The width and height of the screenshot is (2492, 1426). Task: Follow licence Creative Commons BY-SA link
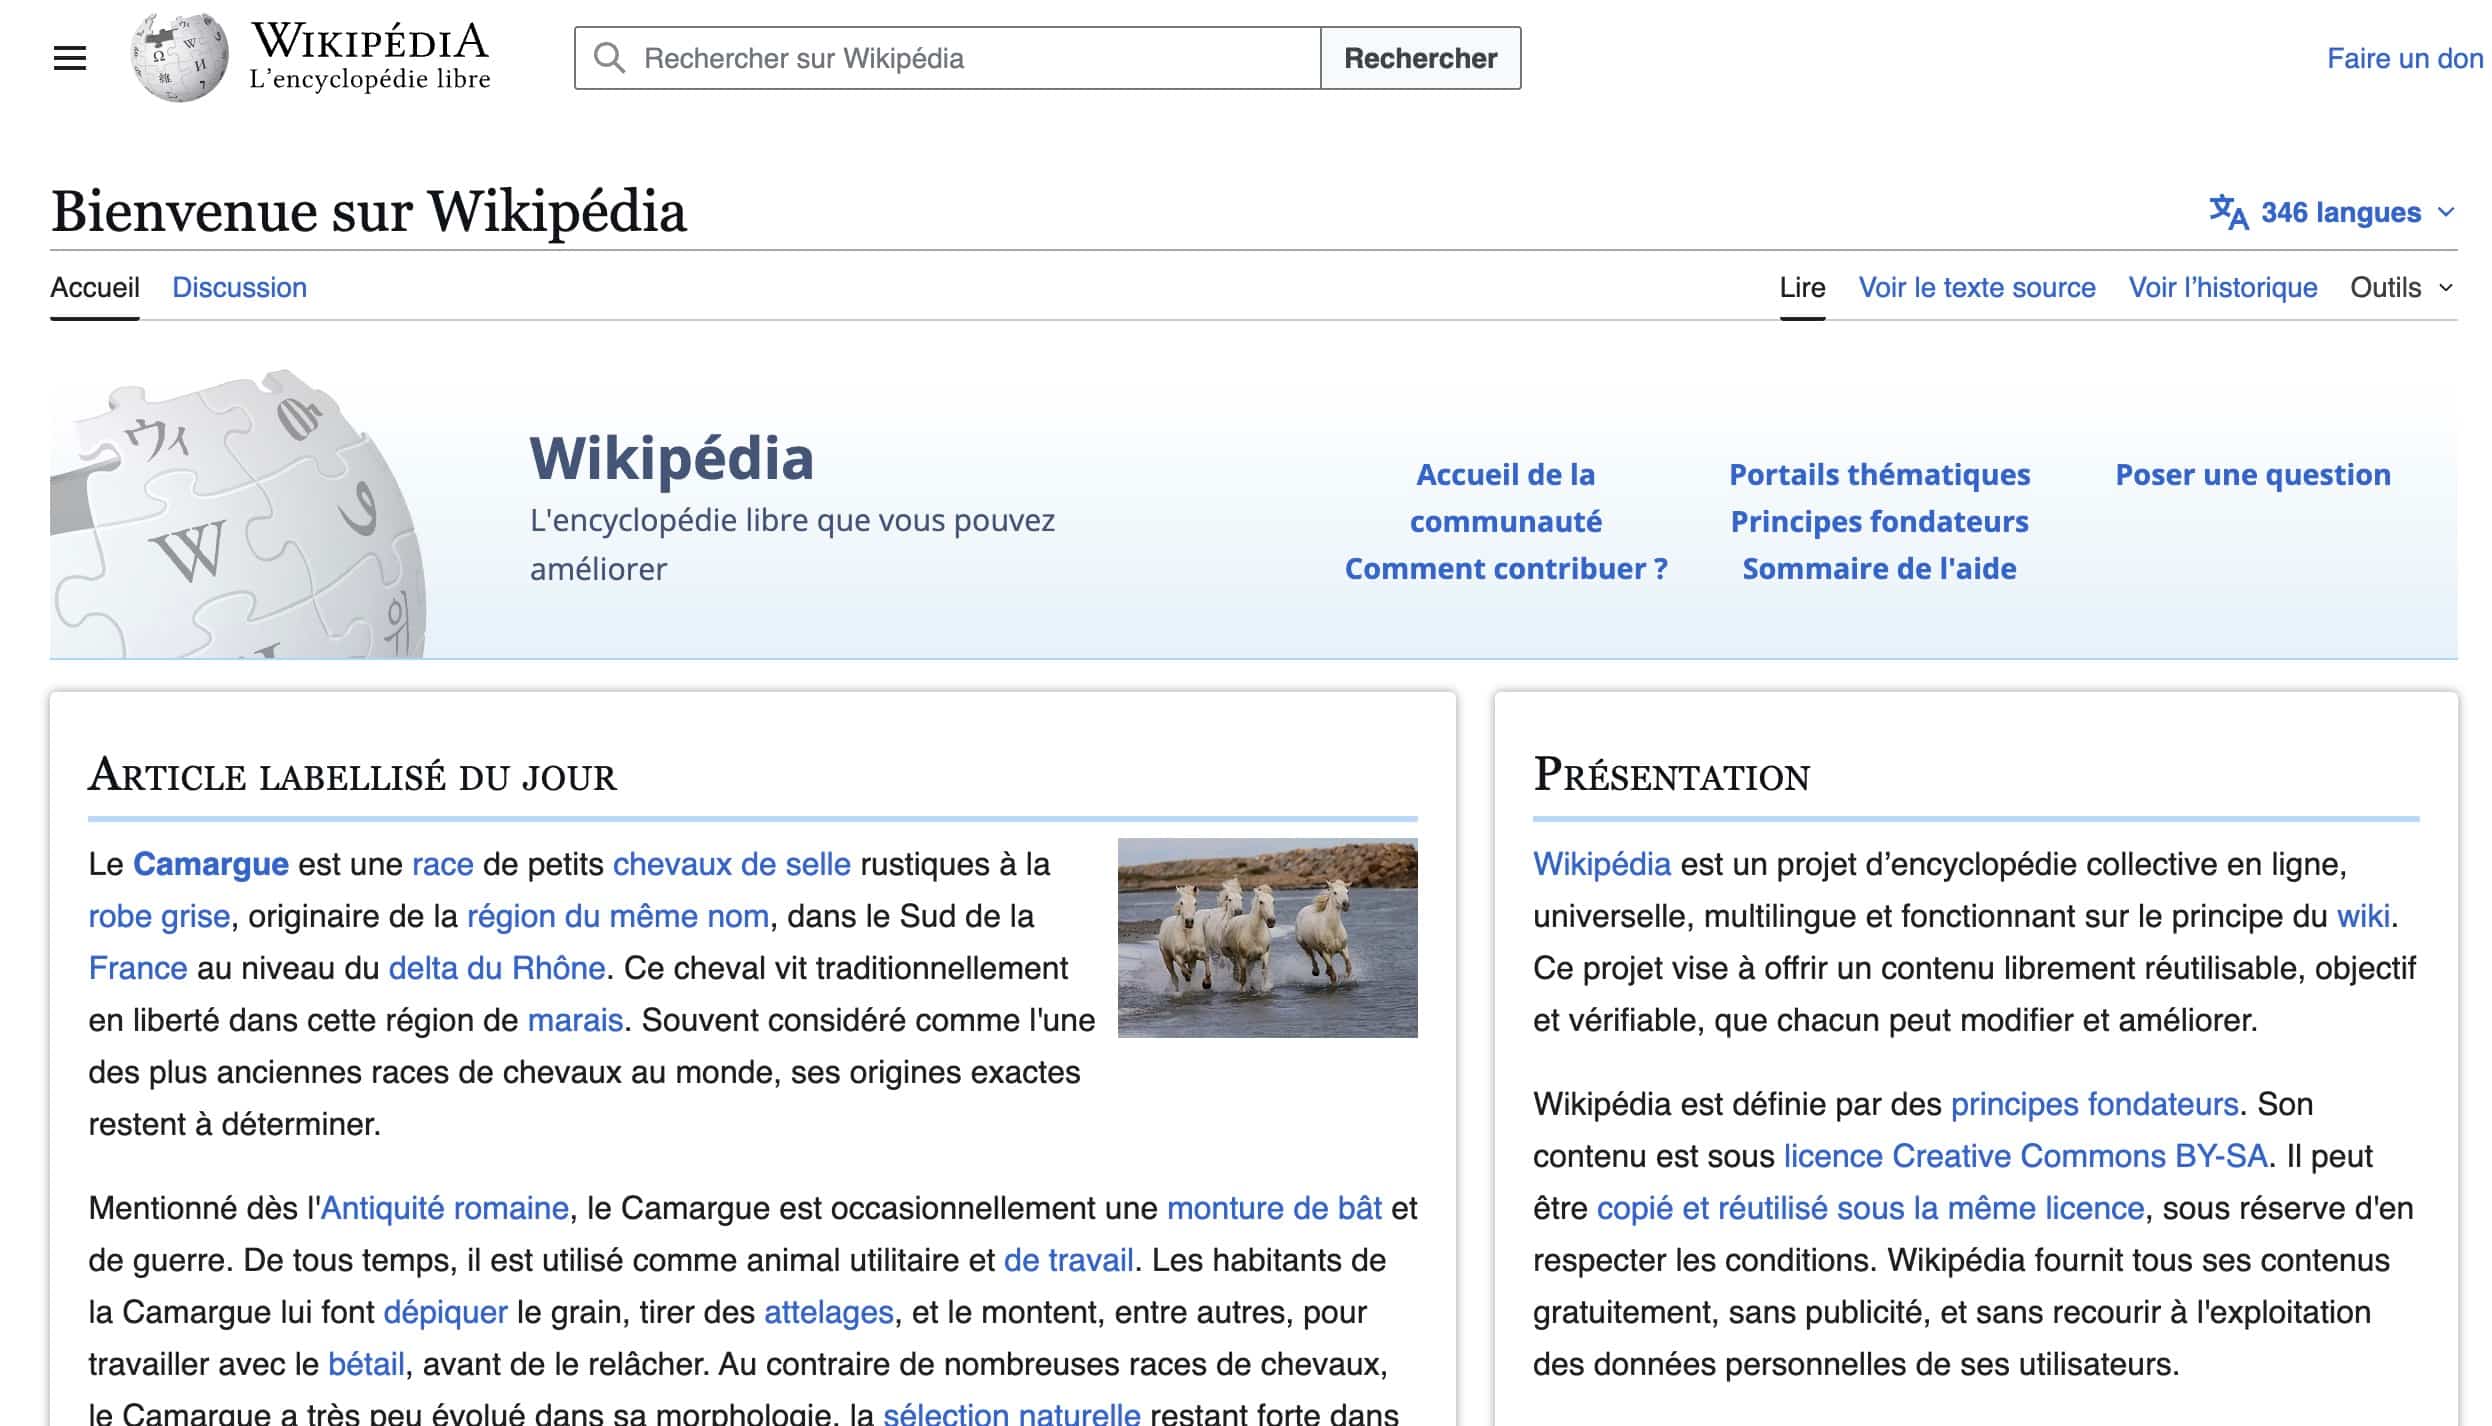(2025, 1156)
